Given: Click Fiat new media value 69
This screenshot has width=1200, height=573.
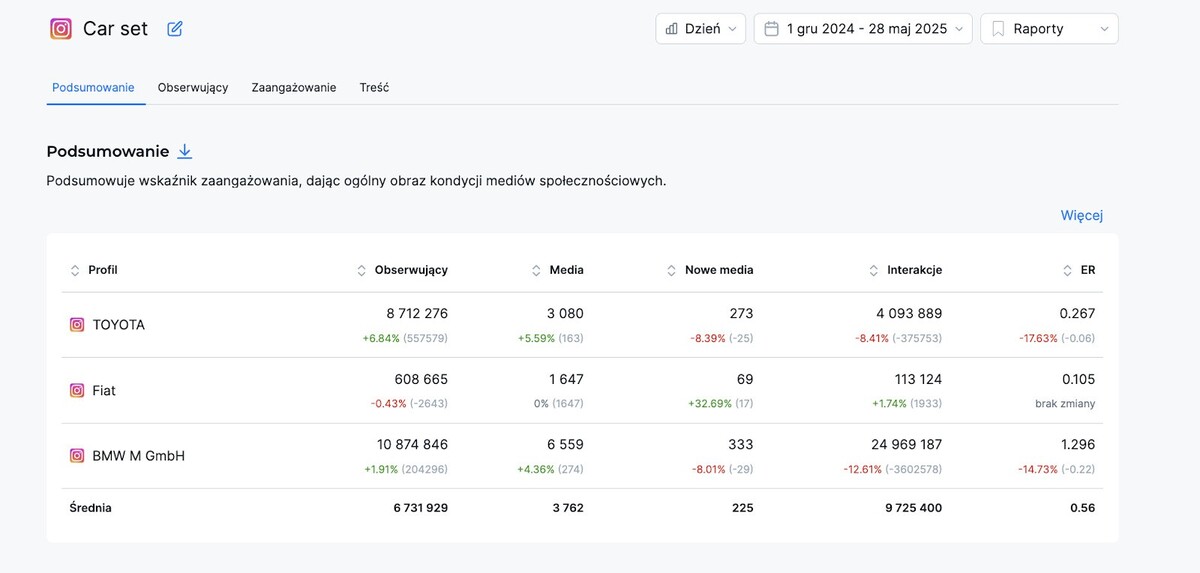Looking at the screenshot, I should [x=745, y=380].
